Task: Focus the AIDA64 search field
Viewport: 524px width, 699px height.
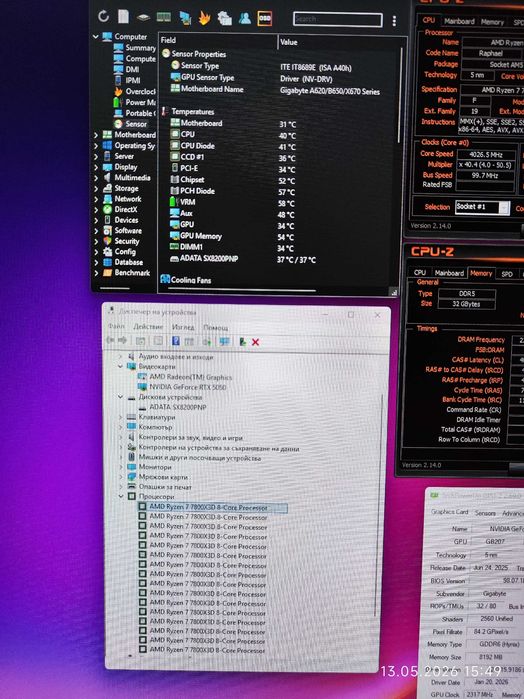Action: click(x=338, y=19)
